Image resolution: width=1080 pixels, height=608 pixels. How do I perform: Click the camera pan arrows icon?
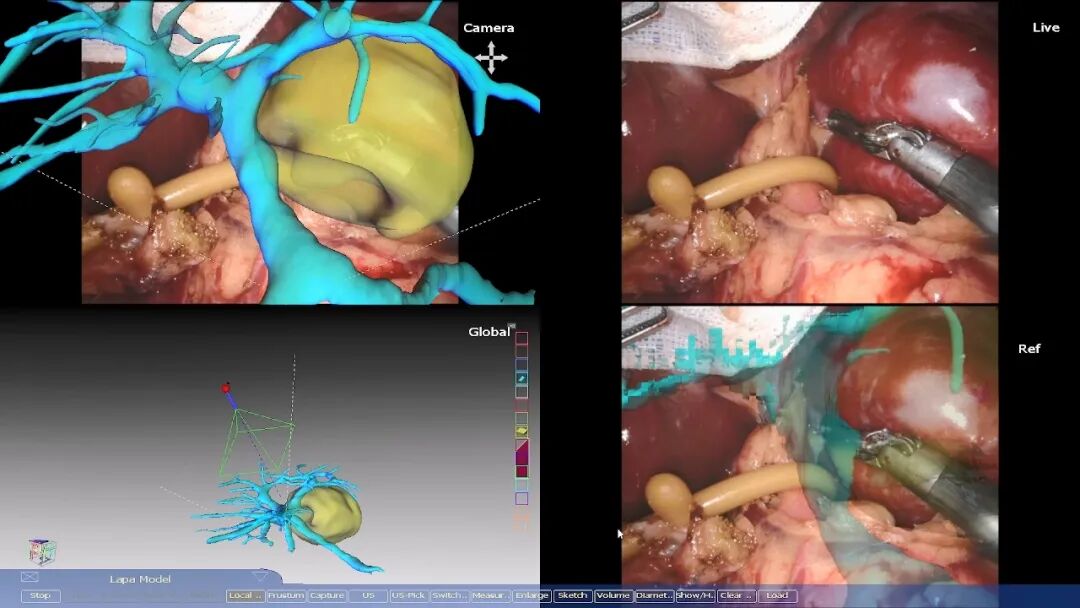(491, 58)
